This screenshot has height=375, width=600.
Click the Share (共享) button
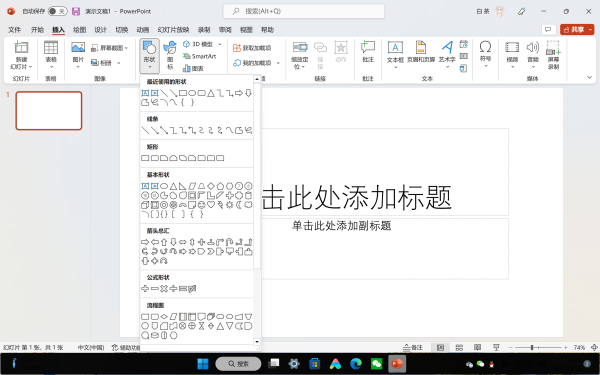click(577, 29)
